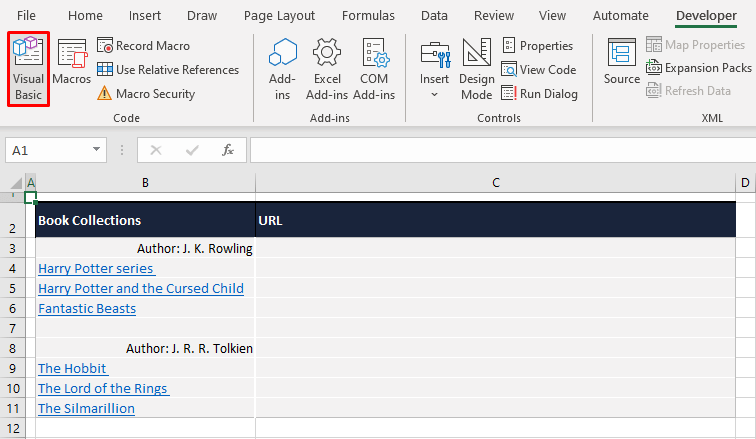Open the Macros dialog
756x439 pixels.
point(72,63)
